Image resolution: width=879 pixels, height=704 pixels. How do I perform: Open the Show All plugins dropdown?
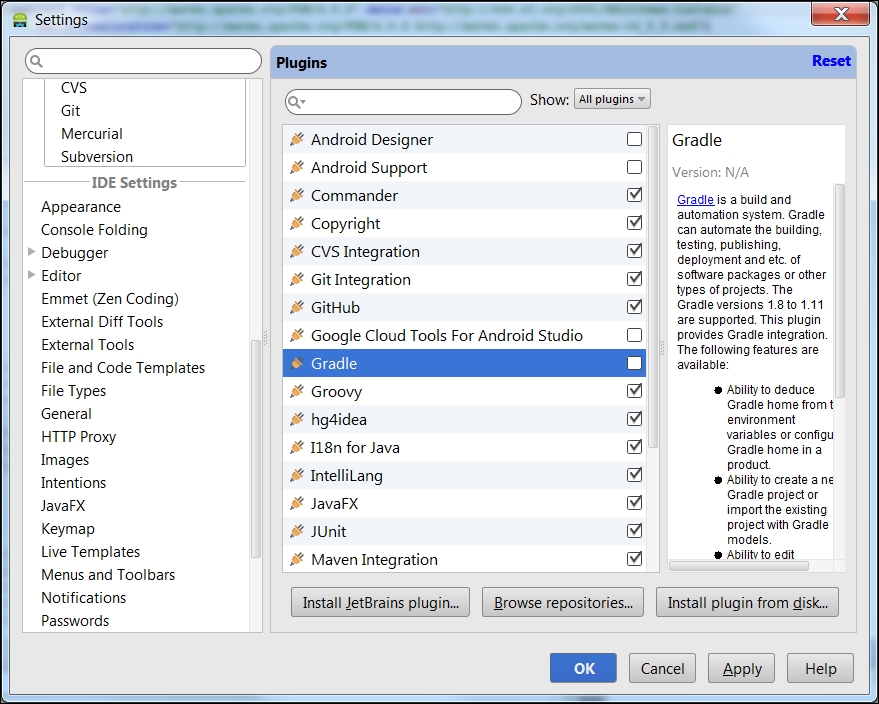[612, 99]
